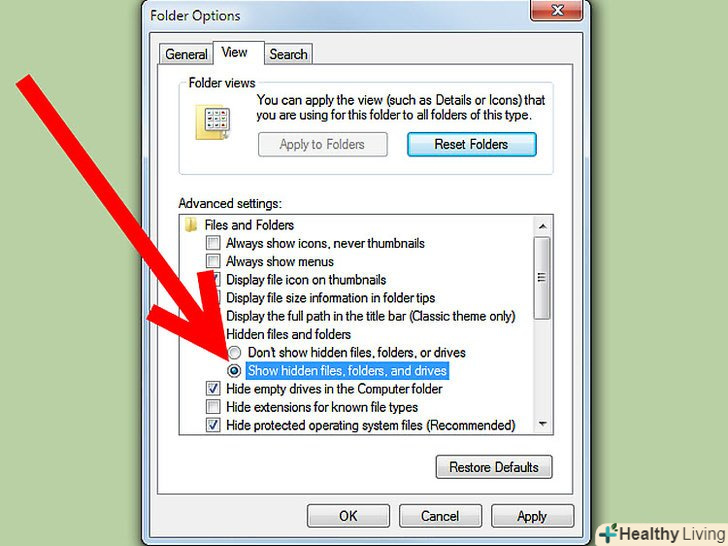Cancel the Folder Options dialog
Image resolution: width=728 pixels, height=546 pixels.
(x=440, y=516)
